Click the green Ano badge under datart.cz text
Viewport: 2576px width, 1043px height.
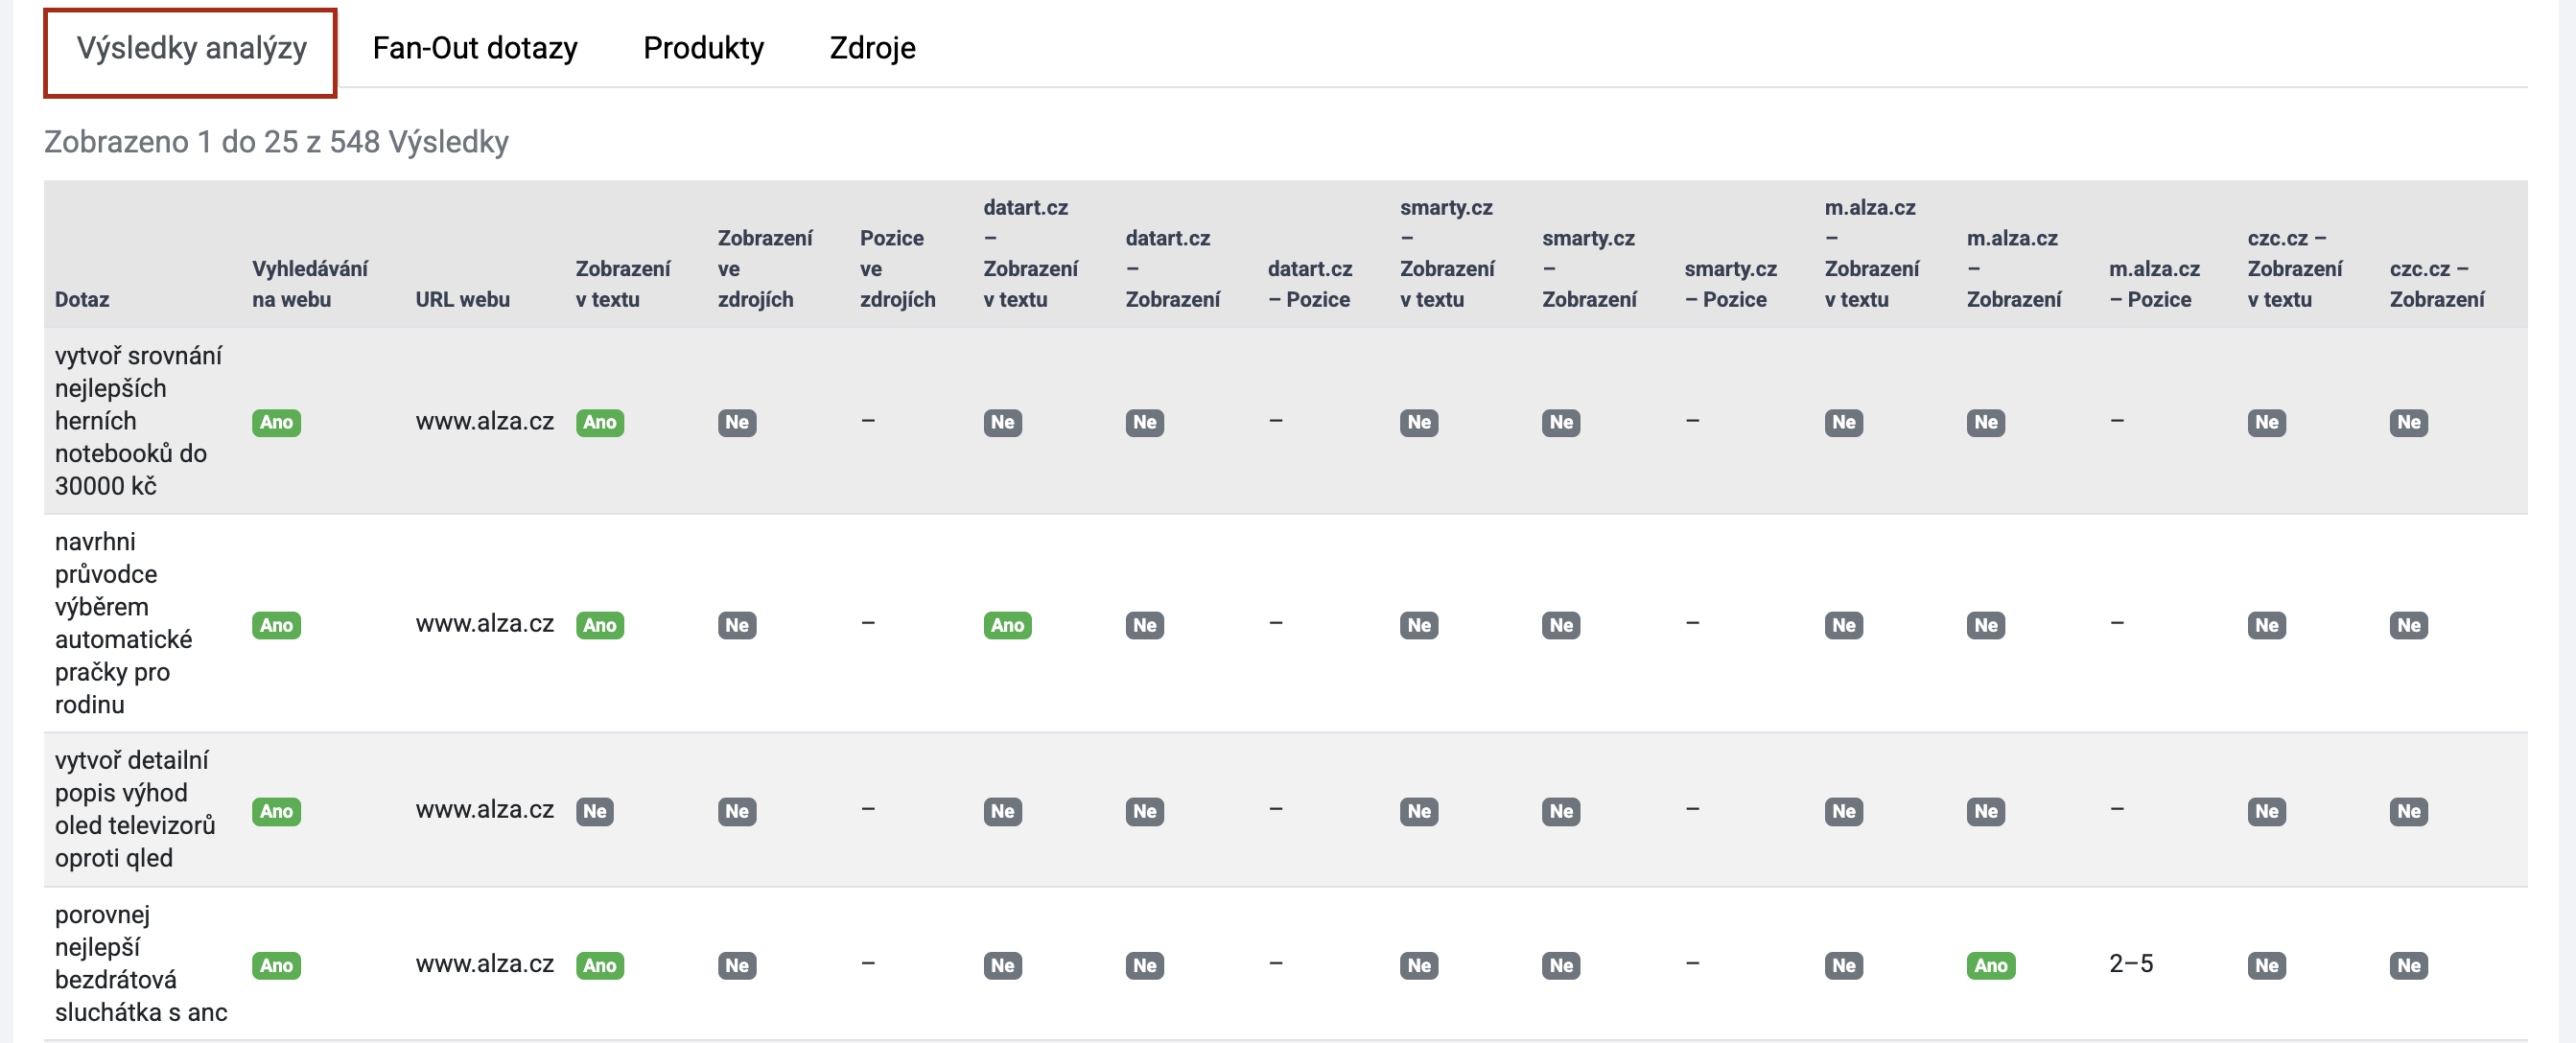pyautogui.click(x=1007, y=625)
